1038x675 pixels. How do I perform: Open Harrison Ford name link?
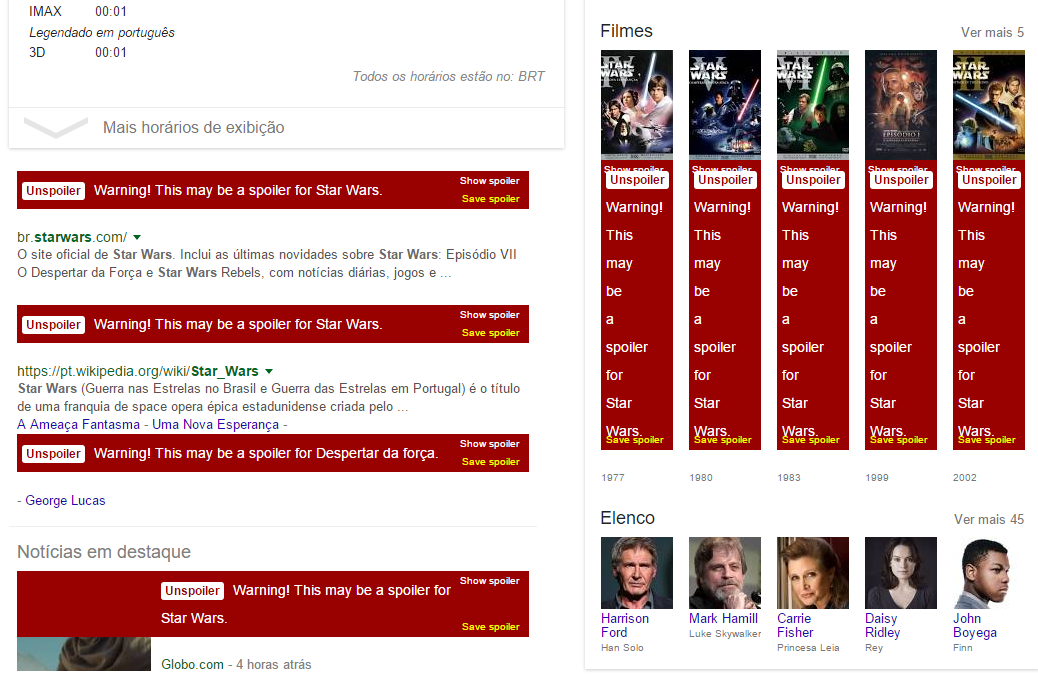pos(625,625)
